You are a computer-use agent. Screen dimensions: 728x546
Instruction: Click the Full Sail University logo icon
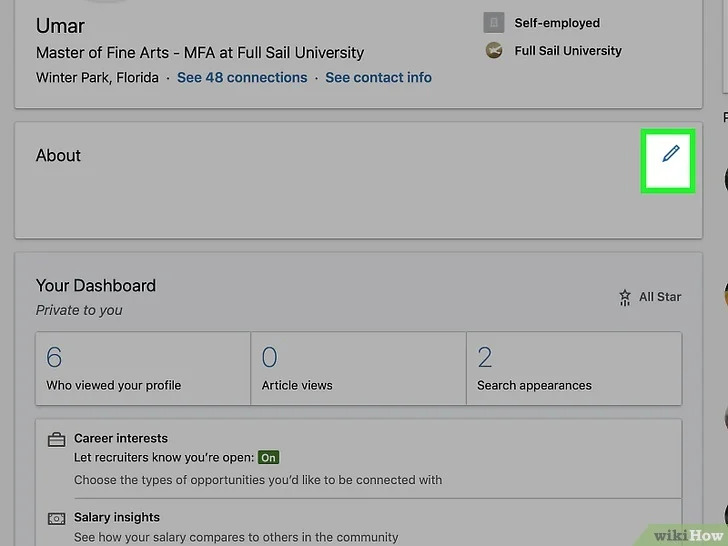[x=493, y=51]
